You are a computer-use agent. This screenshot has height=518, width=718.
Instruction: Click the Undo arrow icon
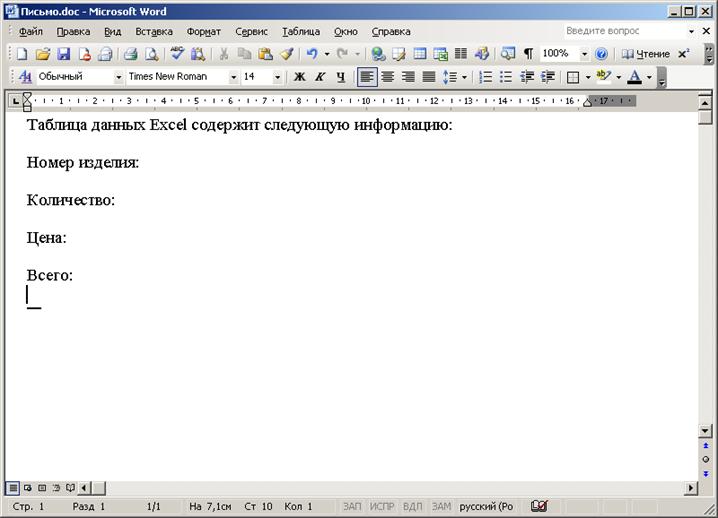click(x=312, y=54)
